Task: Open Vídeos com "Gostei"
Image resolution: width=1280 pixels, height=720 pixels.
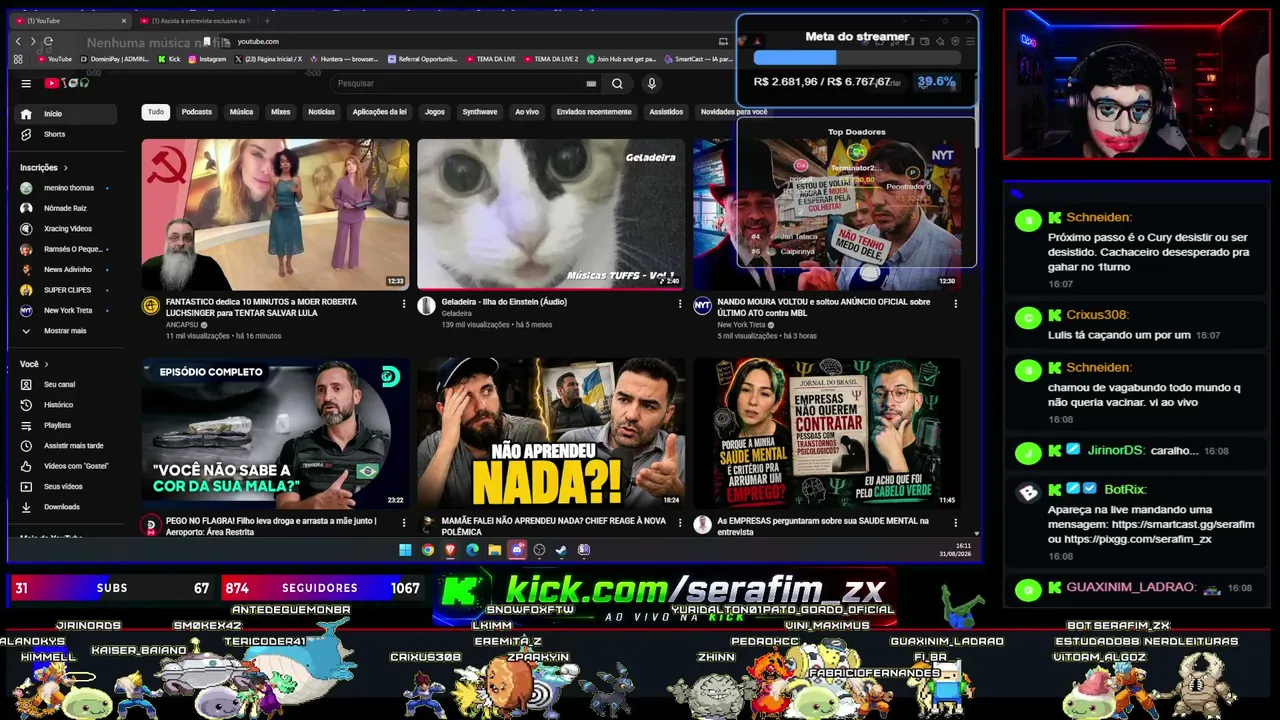Action: (x=66, y=466)
